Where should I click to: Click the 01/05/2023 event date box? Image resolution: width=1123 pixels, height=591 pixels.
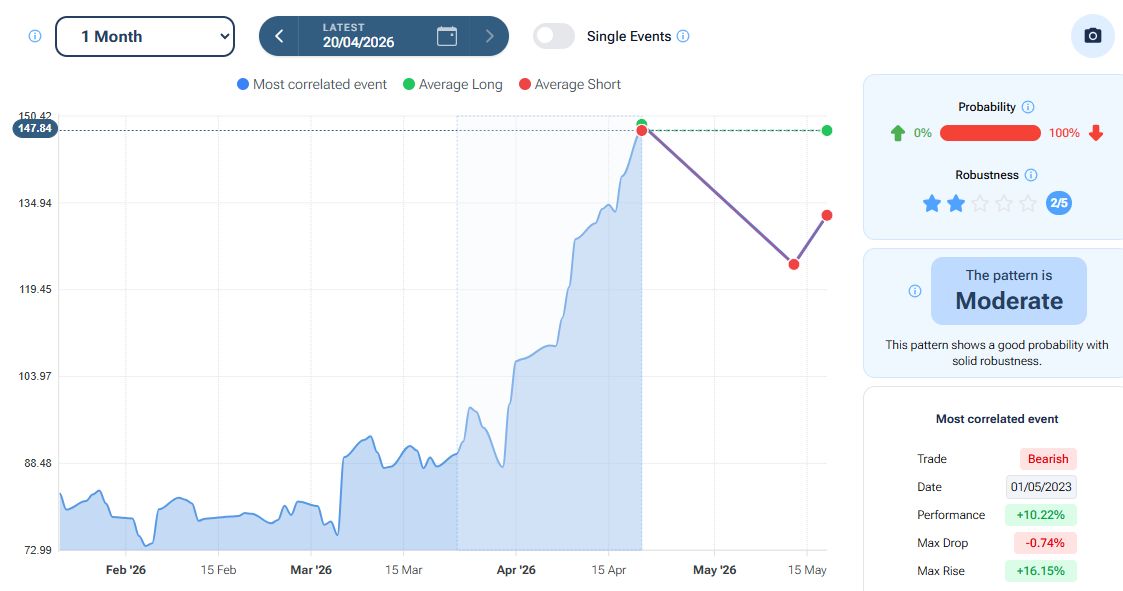[1041, 487]
